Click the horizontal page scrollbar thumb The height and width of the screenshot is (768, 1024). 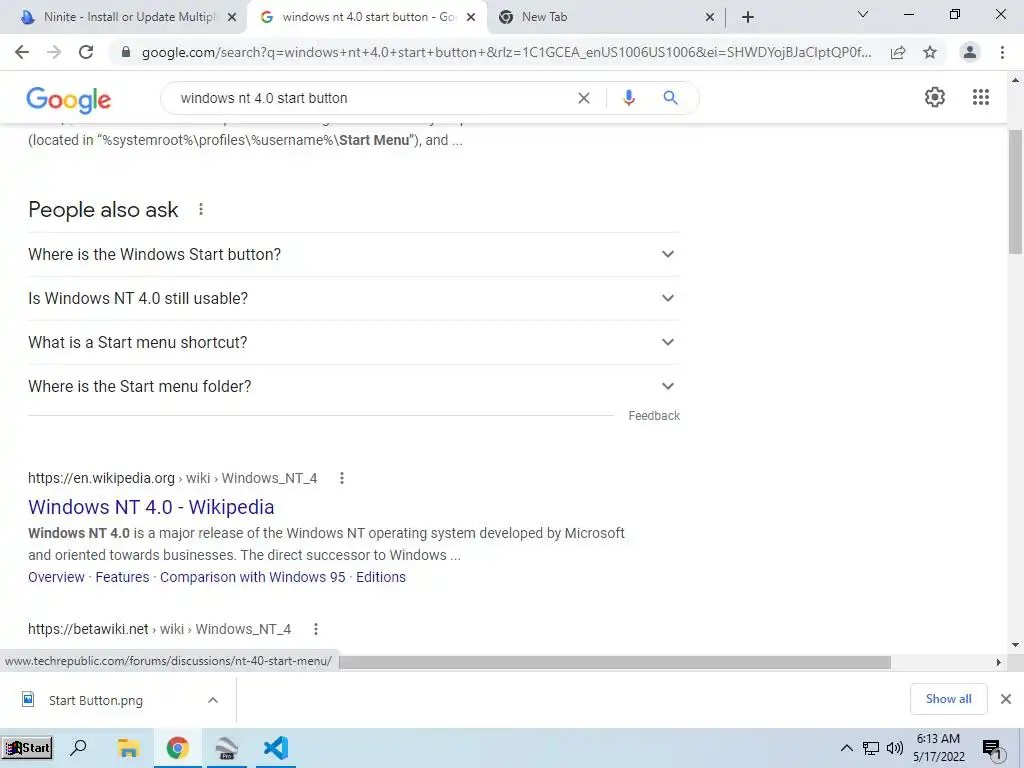click(615, 663)
